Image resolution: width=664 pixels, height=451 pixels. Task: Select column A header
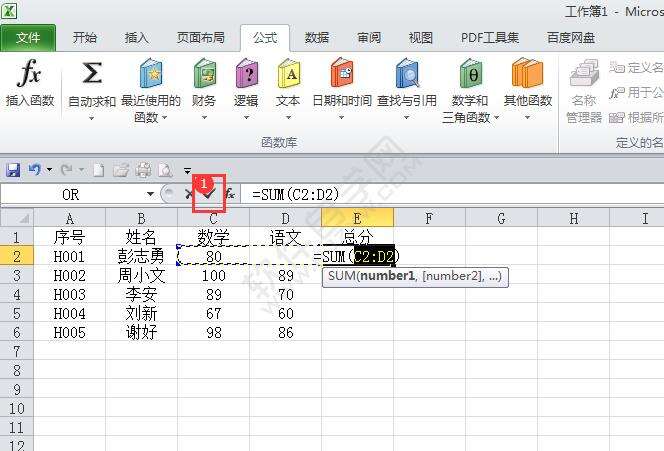(x=69, y=219)
